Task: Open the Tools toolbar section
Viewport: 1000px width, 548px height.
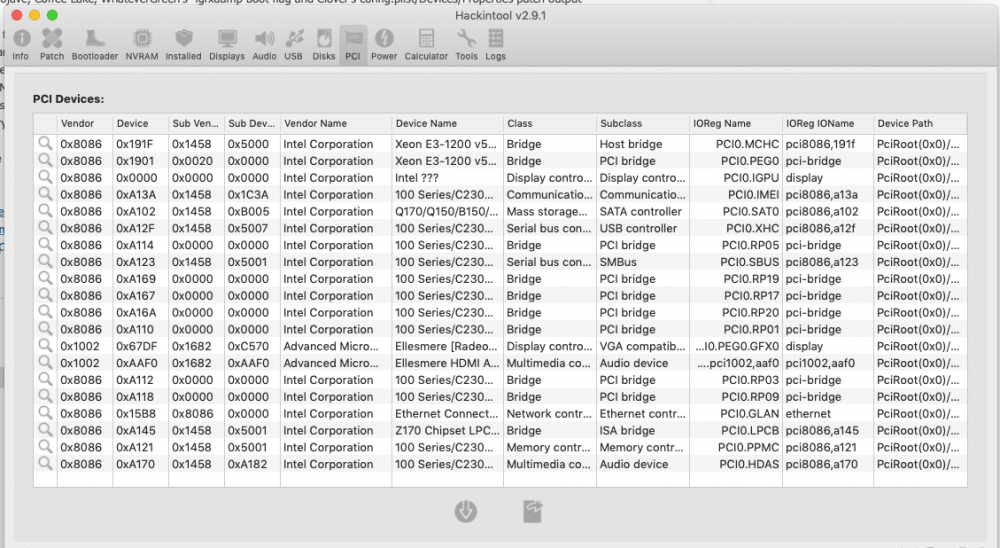Action: (x=466, y=45)
